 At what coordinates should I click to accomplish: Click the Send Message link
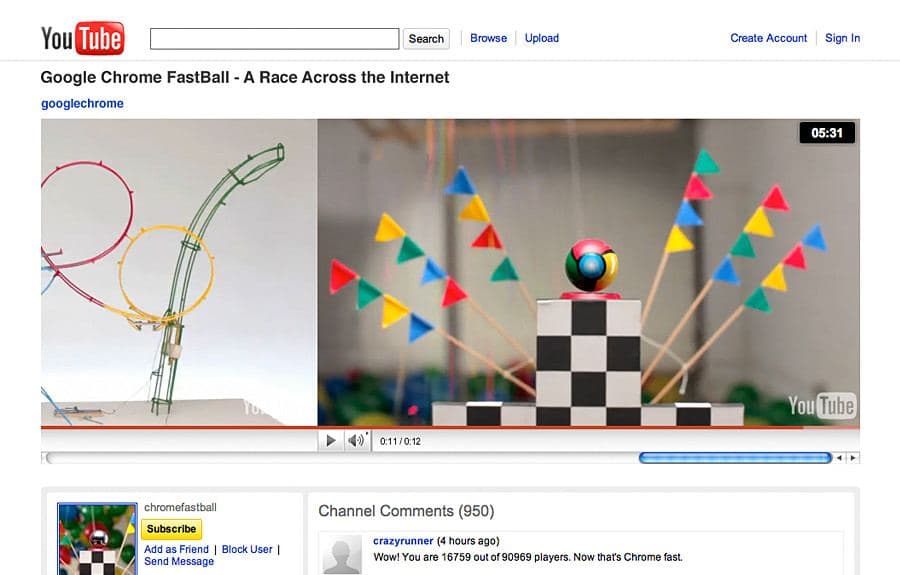pos(179,561)
